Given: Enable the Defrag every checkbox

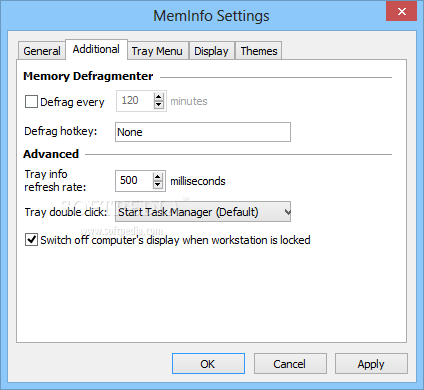Looking at the screenshot, I should [x=31, y=102].
